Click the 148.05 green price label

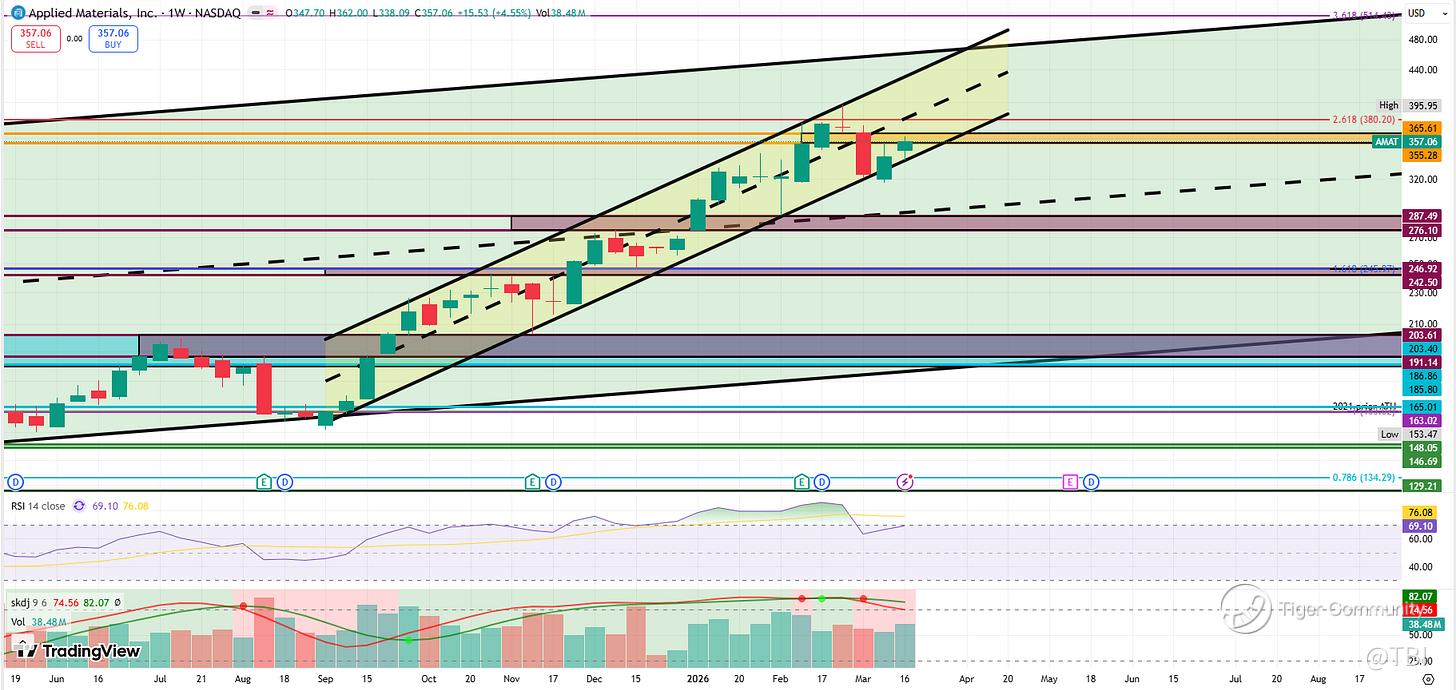[1421, 449]
